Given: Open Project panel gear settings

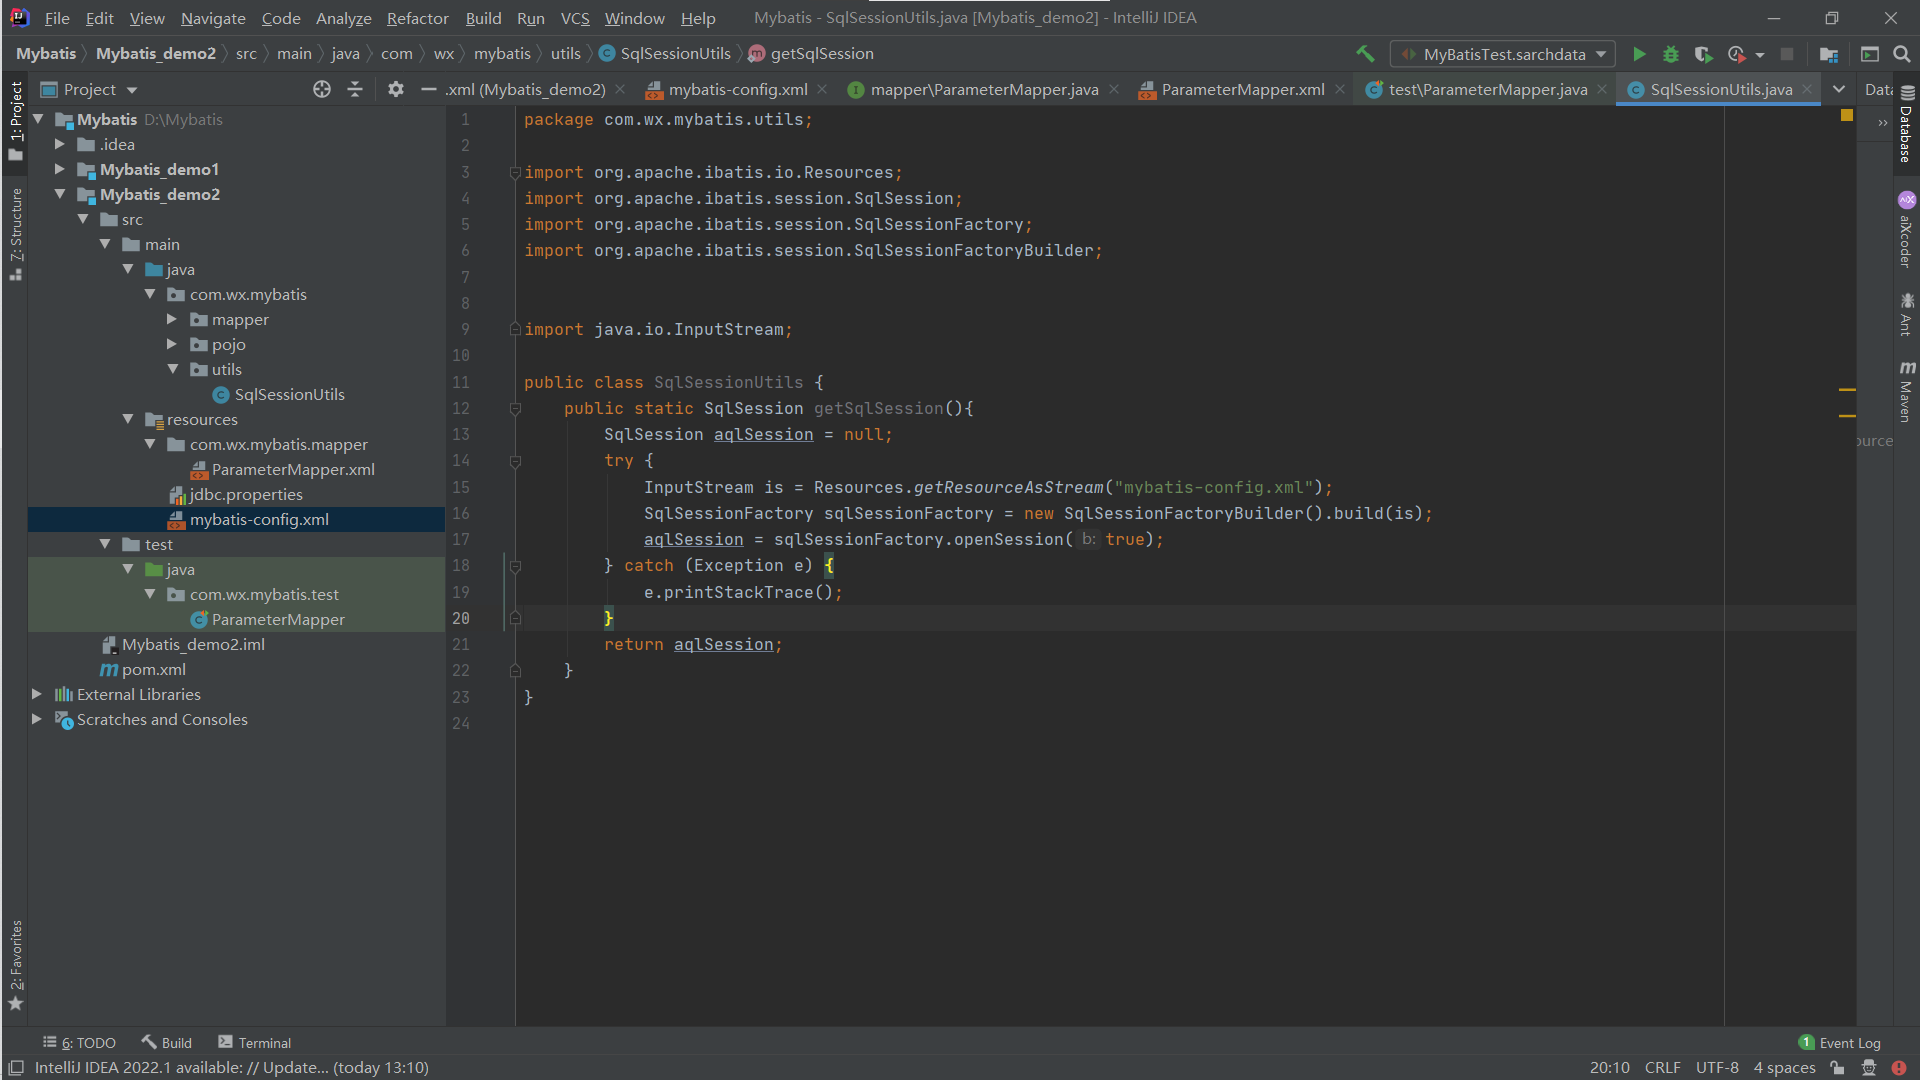Looking at the screenshot, I should [395, 90].
